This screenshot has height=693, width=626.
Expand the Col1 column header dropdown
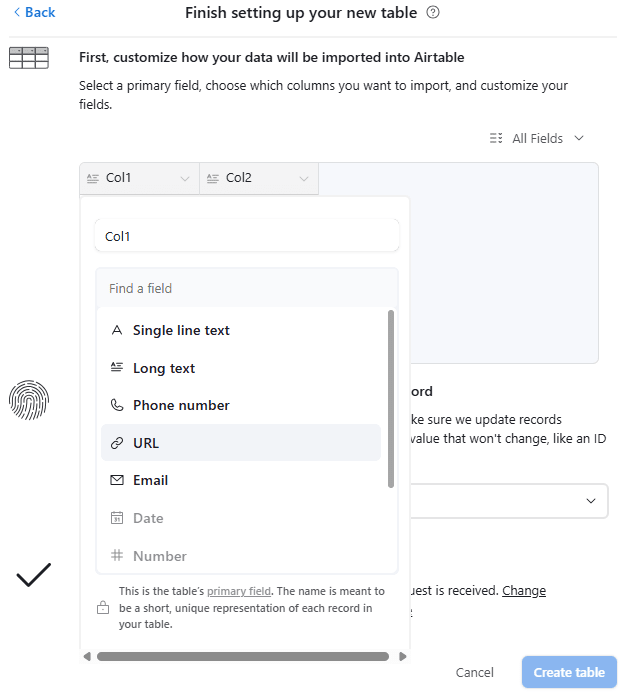coord(184,179)
